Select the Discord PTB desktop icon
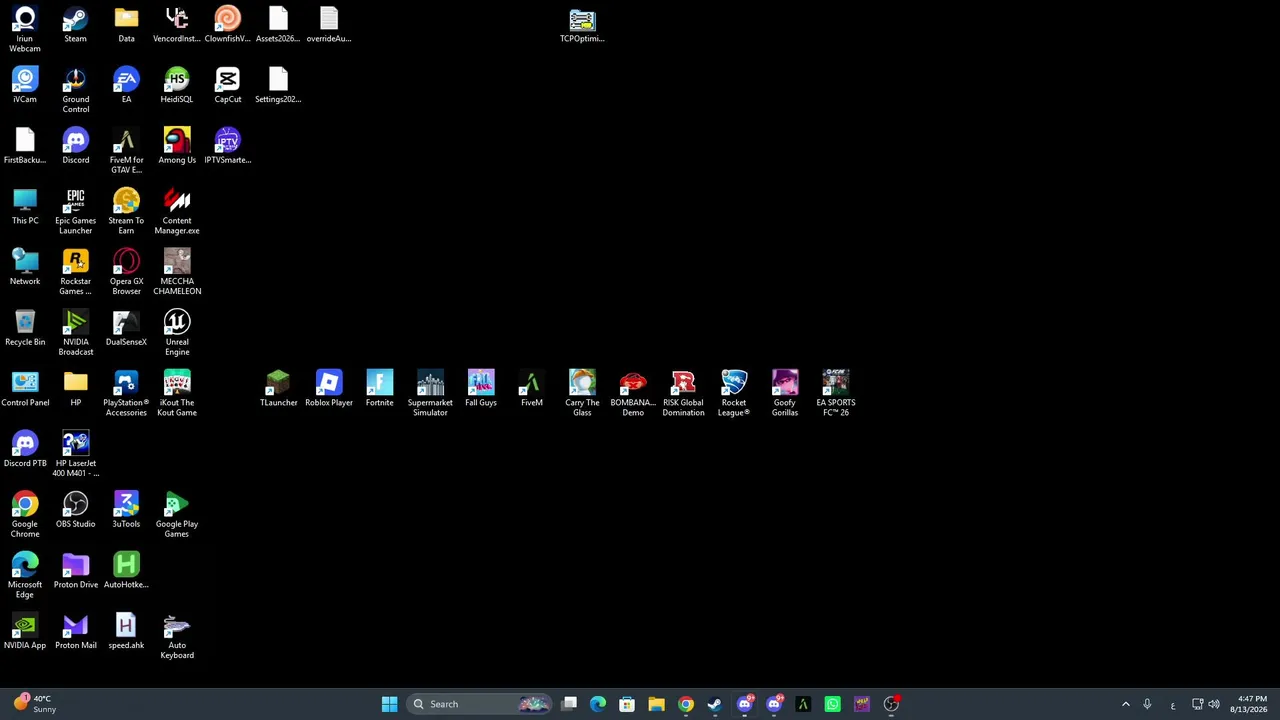The width and height of the screenshot is (1280, 720). pos(25,450)
